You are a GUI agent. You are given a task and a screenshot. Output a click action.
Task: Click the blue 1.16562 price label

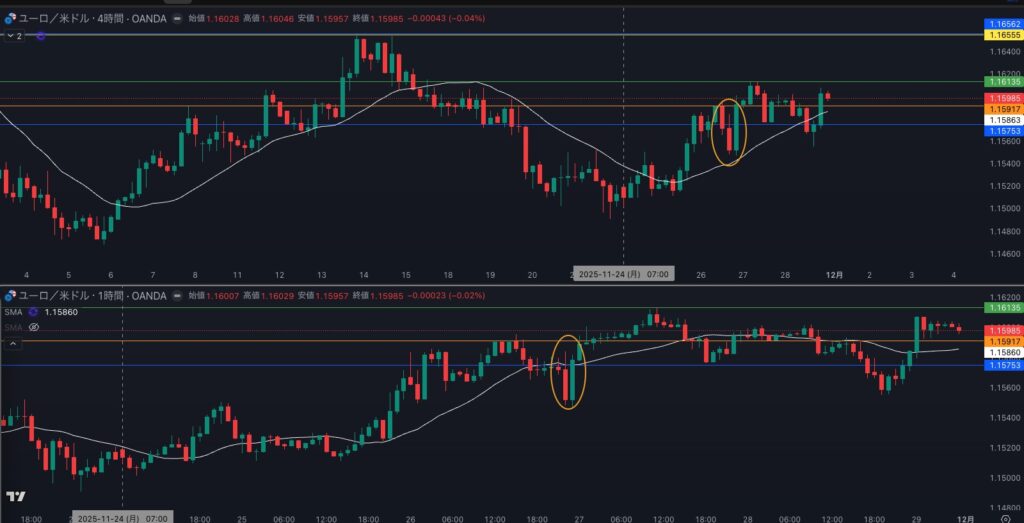pyautogui.click(x=1003, y=24)
